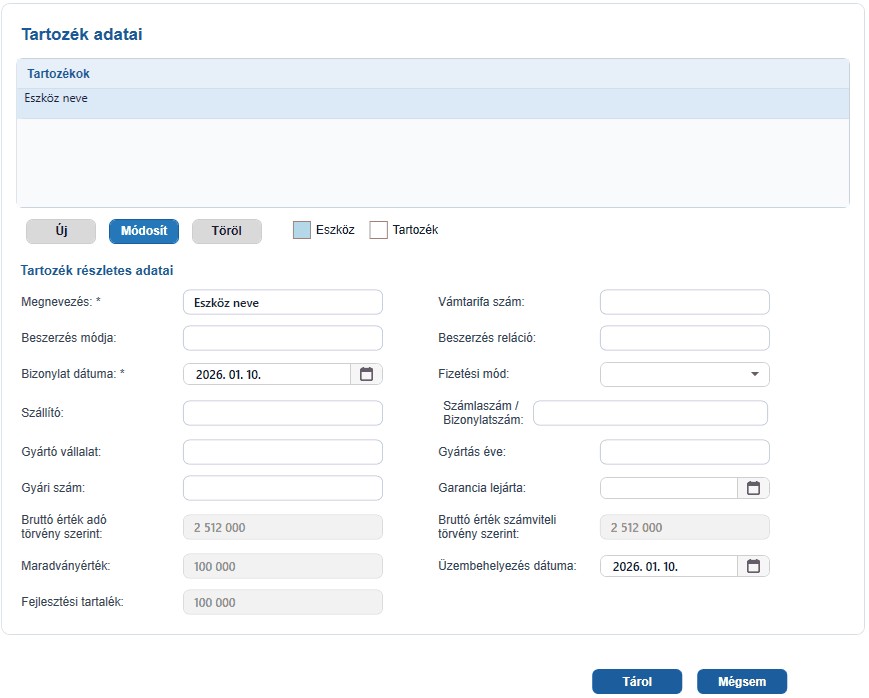869x698 pixels.
Task: Select the Eszköz neve row in the list
Action: (433, 104)
